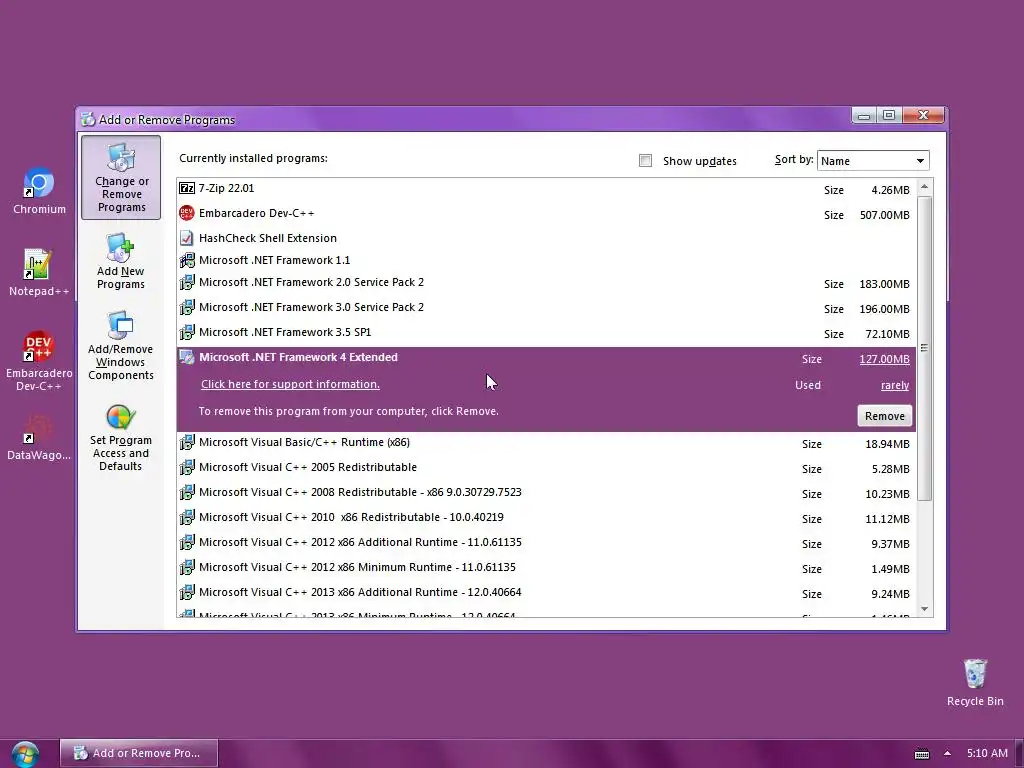
Task: Enable the Show updates checkbox
Action: (645, 161)
